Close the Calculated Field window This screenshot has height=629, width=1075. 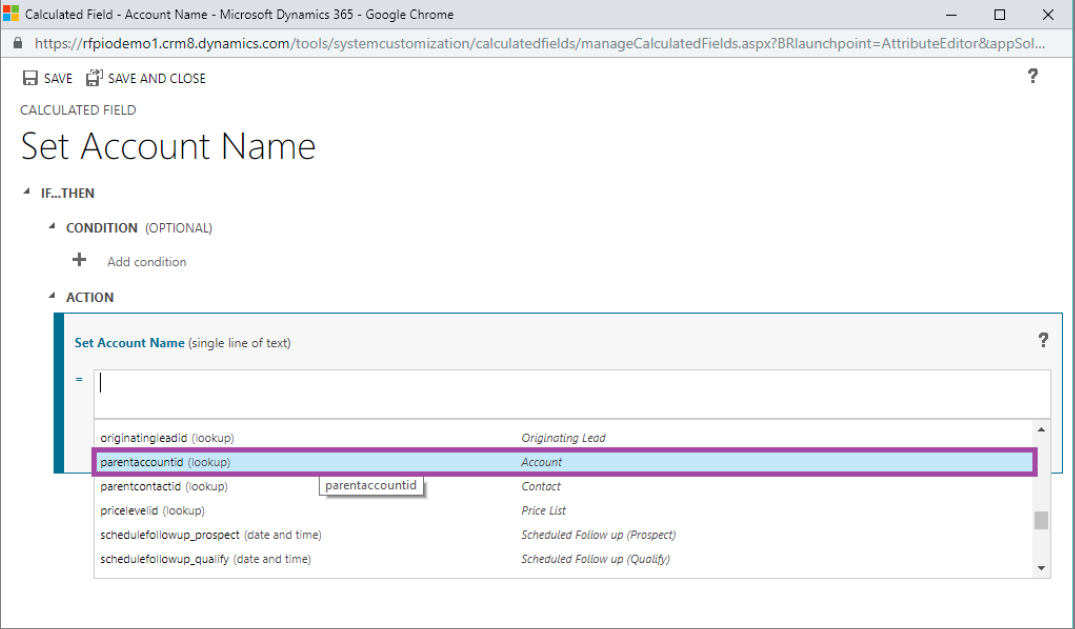(x=1048, y=14)
